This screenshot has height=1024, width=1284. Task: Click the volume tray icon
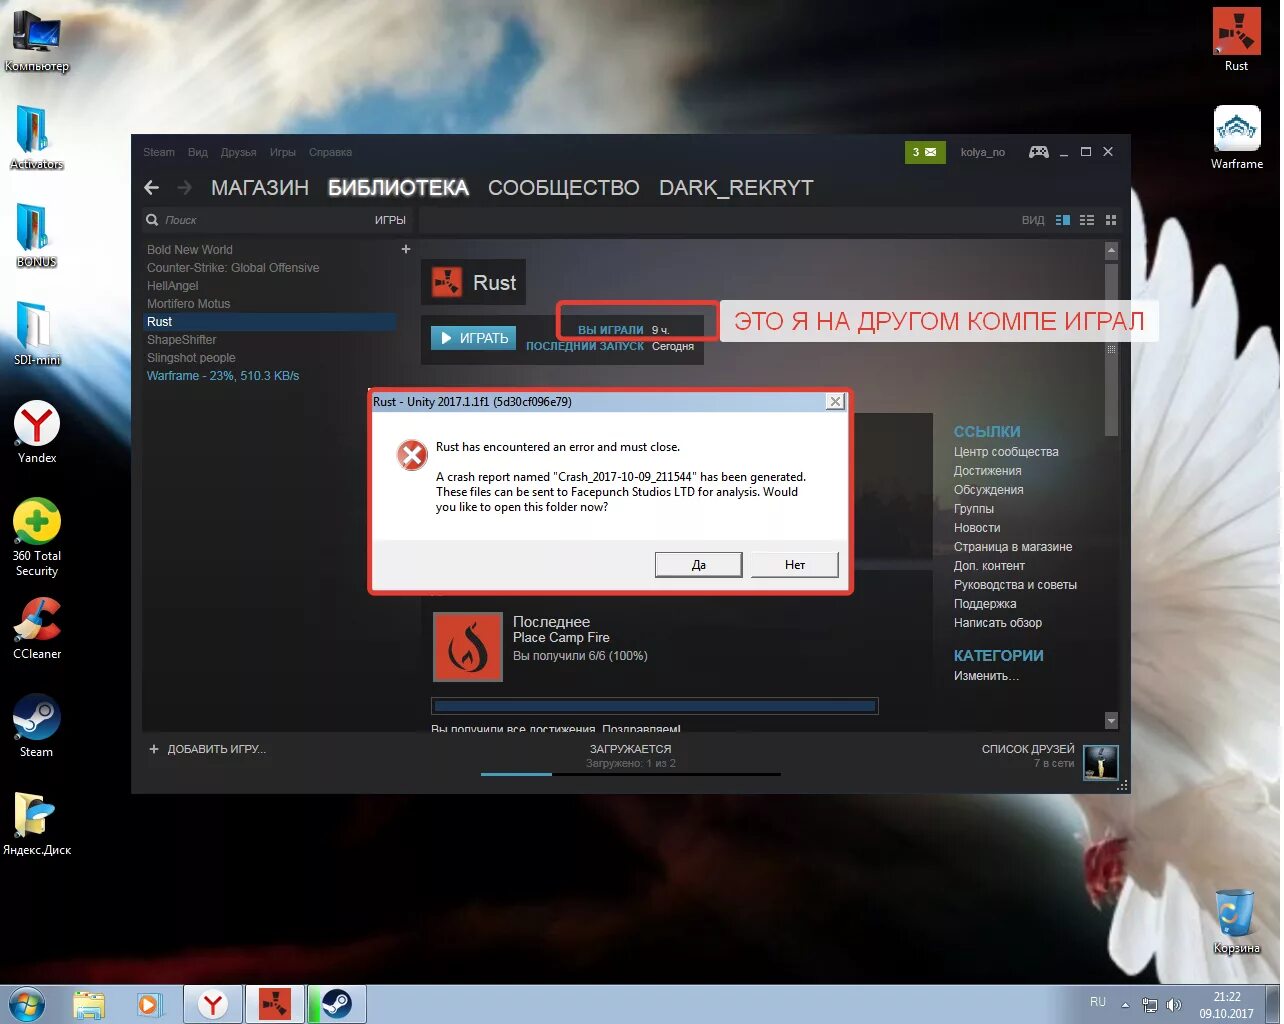pyautogui.click(x=1174, y=1005)
